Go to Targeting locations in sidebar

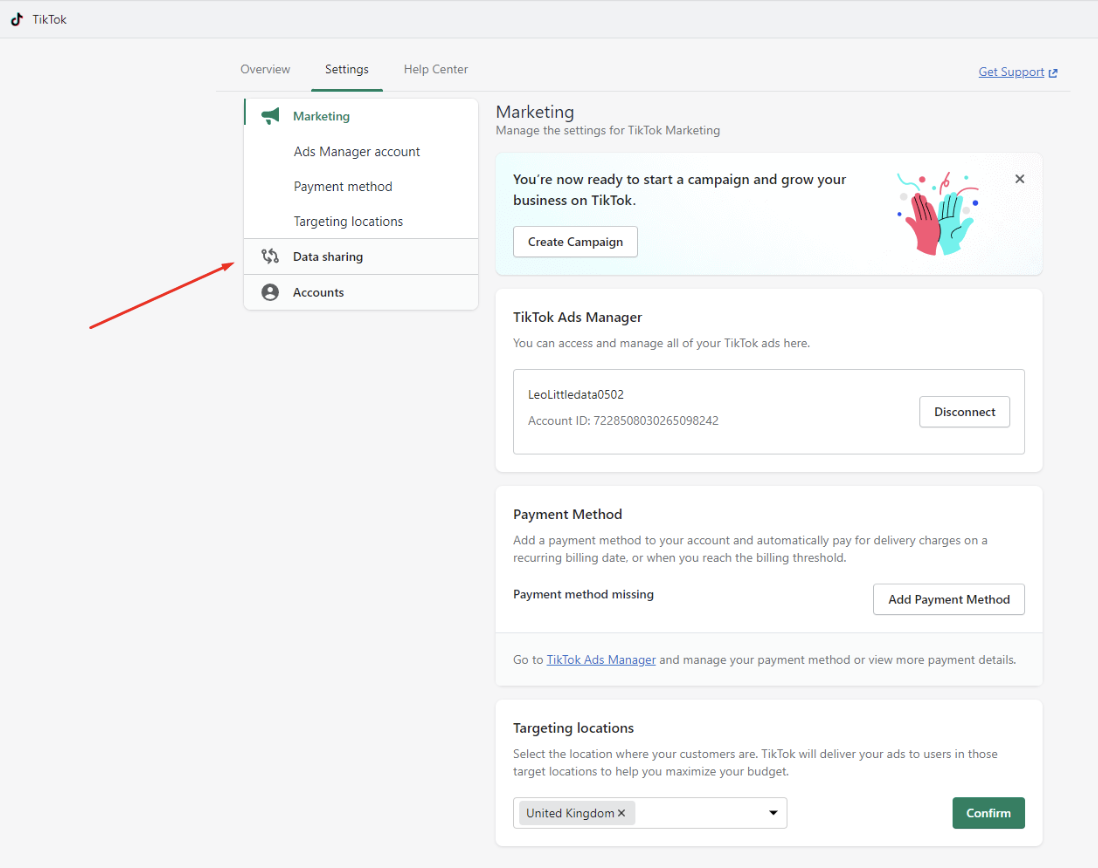pos(348,221)
